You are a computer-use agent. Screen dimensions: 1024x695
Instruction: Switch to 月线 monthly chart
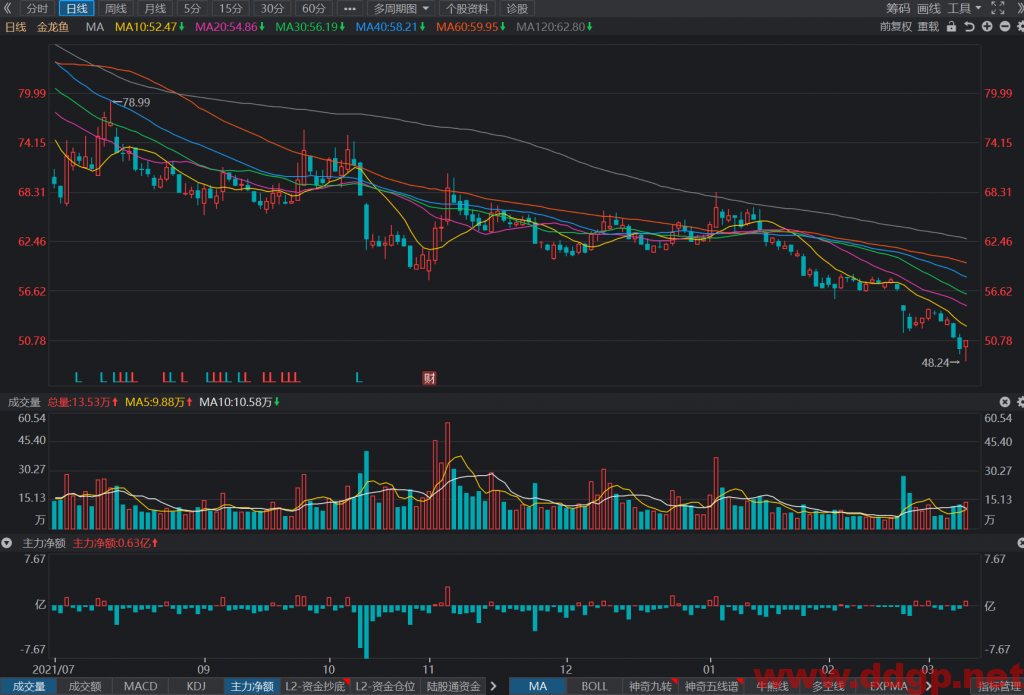[x=155, y=8]
